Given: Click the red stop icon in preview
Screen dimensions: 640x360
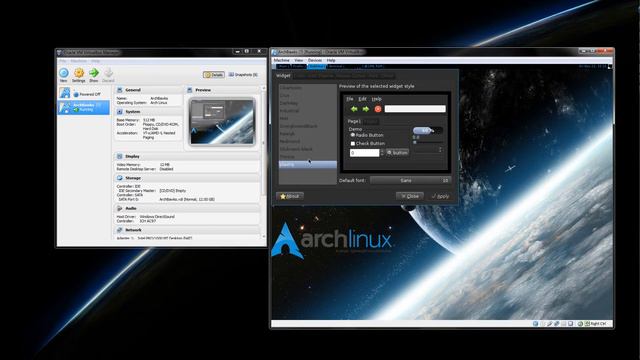Looking at the screenshot, I should (x=378, y=109).
